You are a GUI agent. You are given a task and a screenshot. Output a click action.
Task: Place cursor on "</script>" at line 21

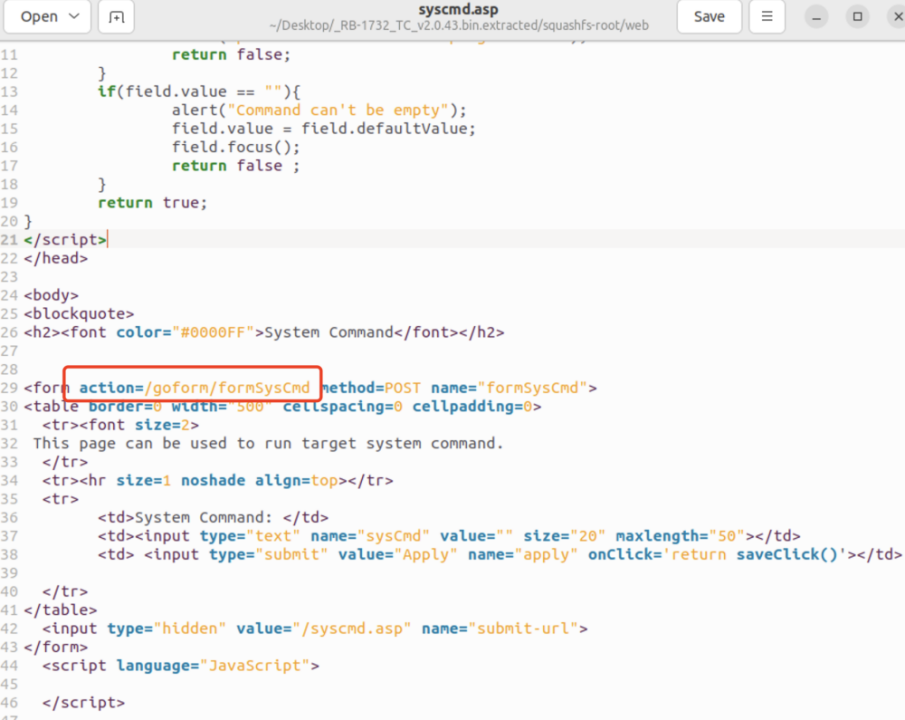[65, 240]
